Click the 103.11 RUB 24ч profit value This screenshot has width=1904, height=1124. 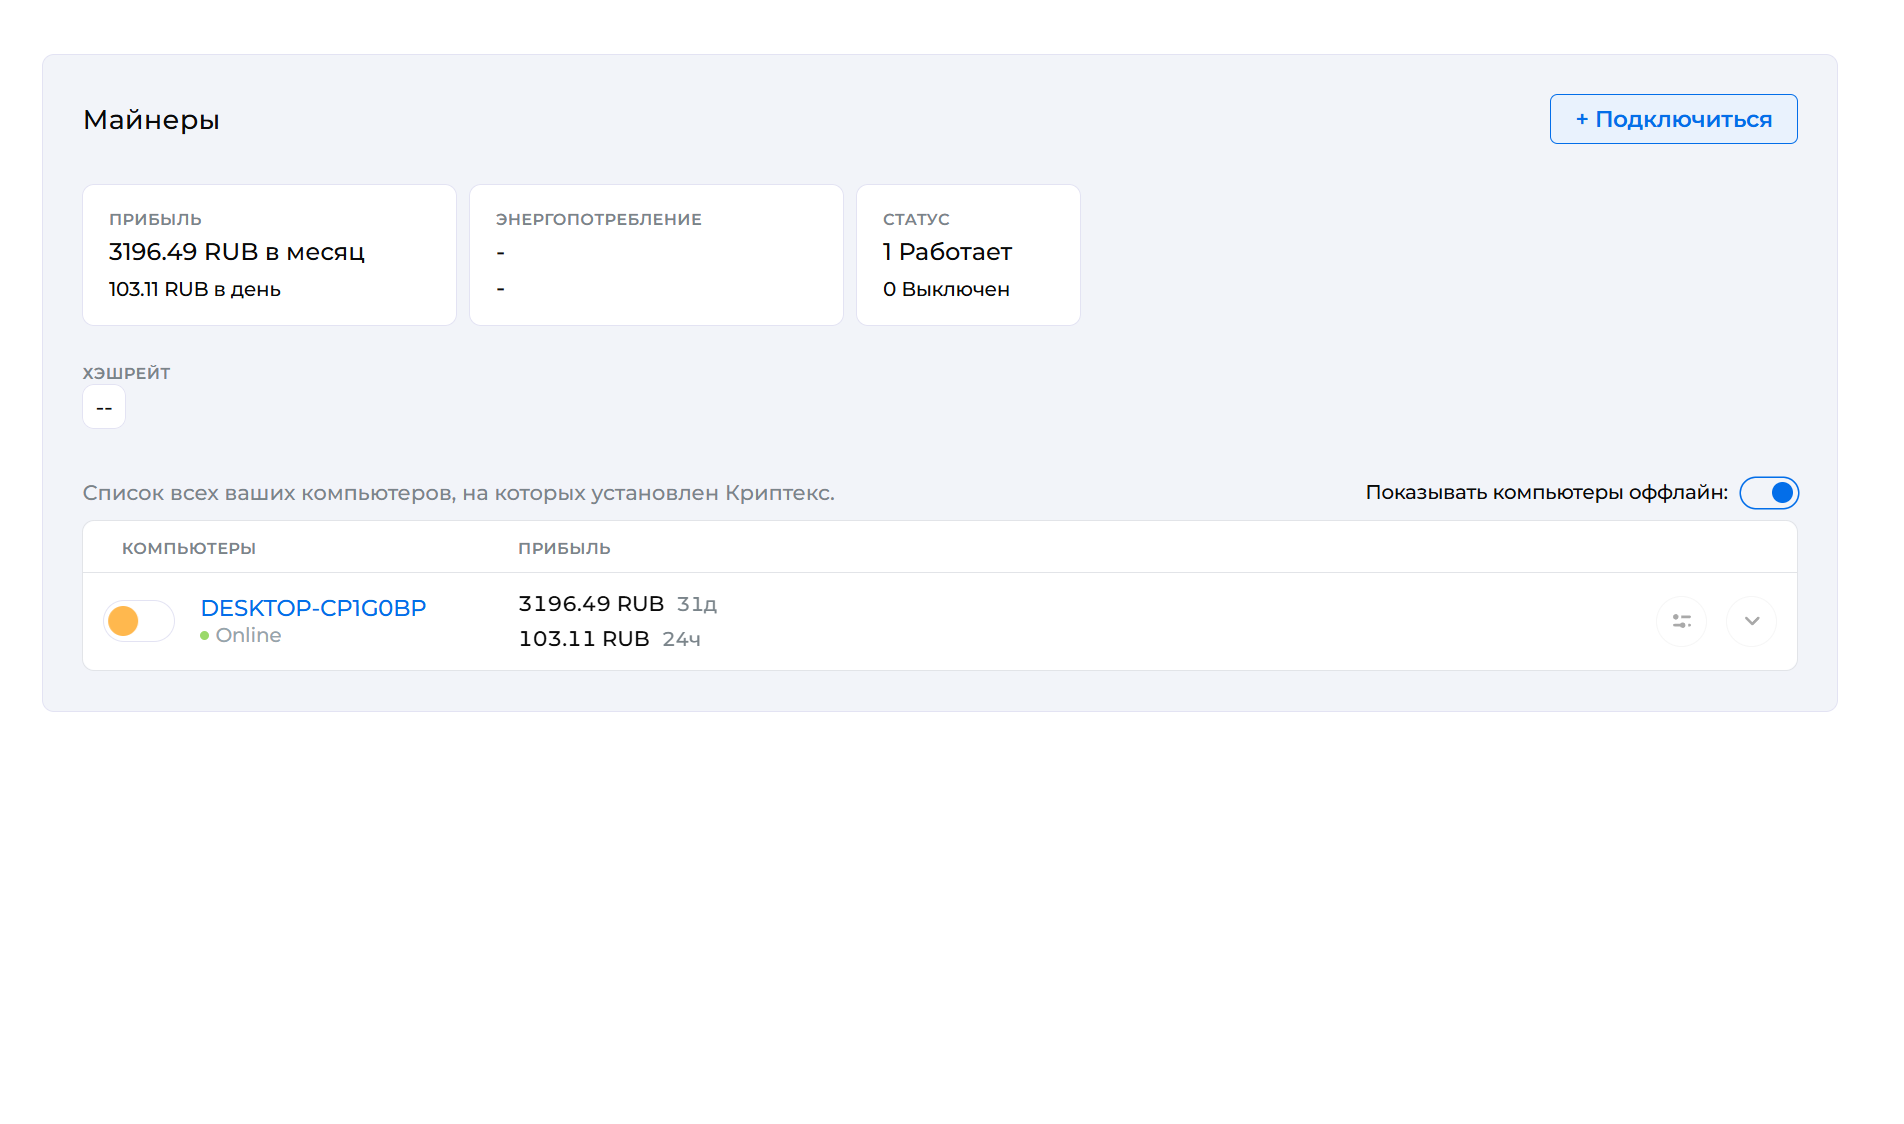609,639
